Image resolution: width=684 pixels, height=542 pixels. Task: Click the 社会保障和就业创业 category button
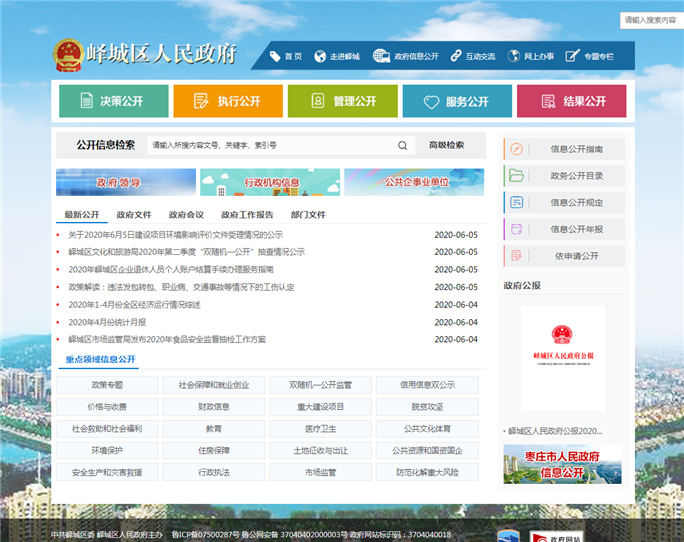click(214, 385)
